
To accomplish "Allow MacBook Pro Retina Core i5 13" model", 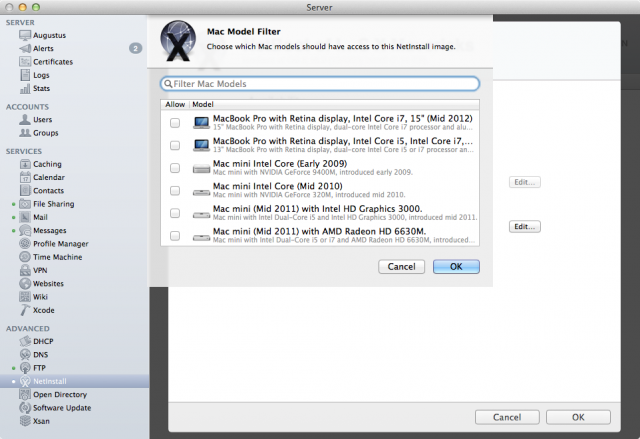I will (x=175, y=145).
